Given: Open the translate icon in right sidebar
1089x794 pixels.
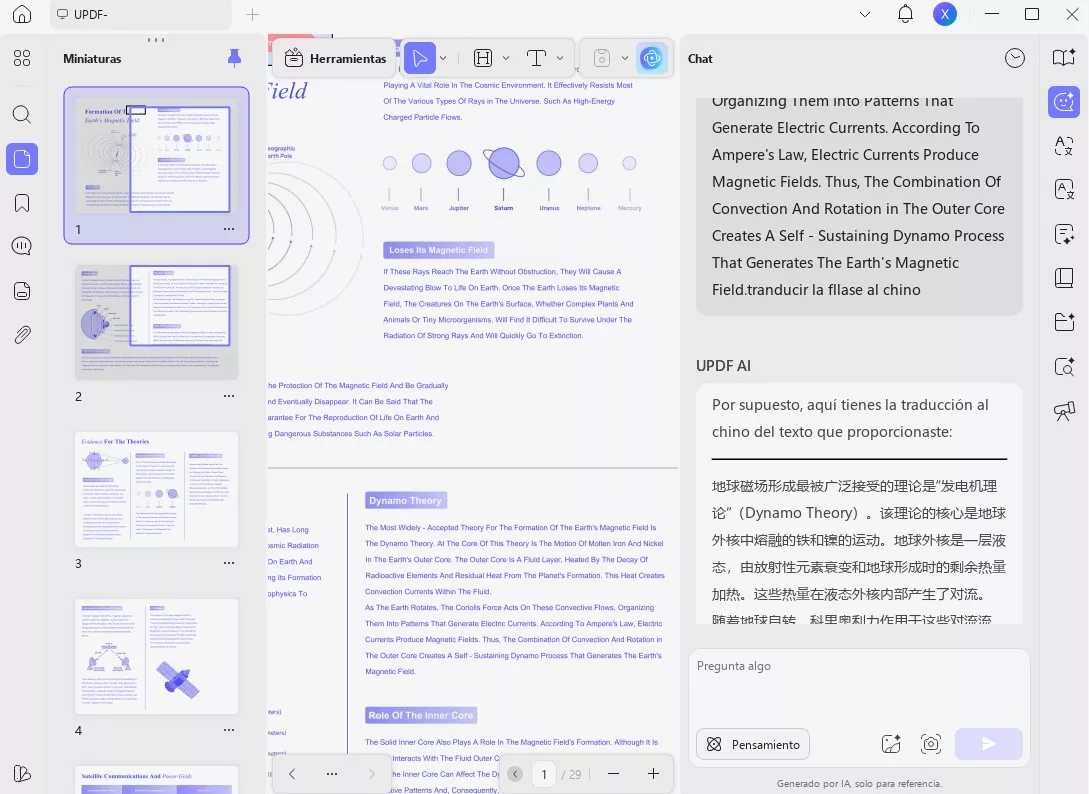Looking at the screenshot, I should point(1064,146).
